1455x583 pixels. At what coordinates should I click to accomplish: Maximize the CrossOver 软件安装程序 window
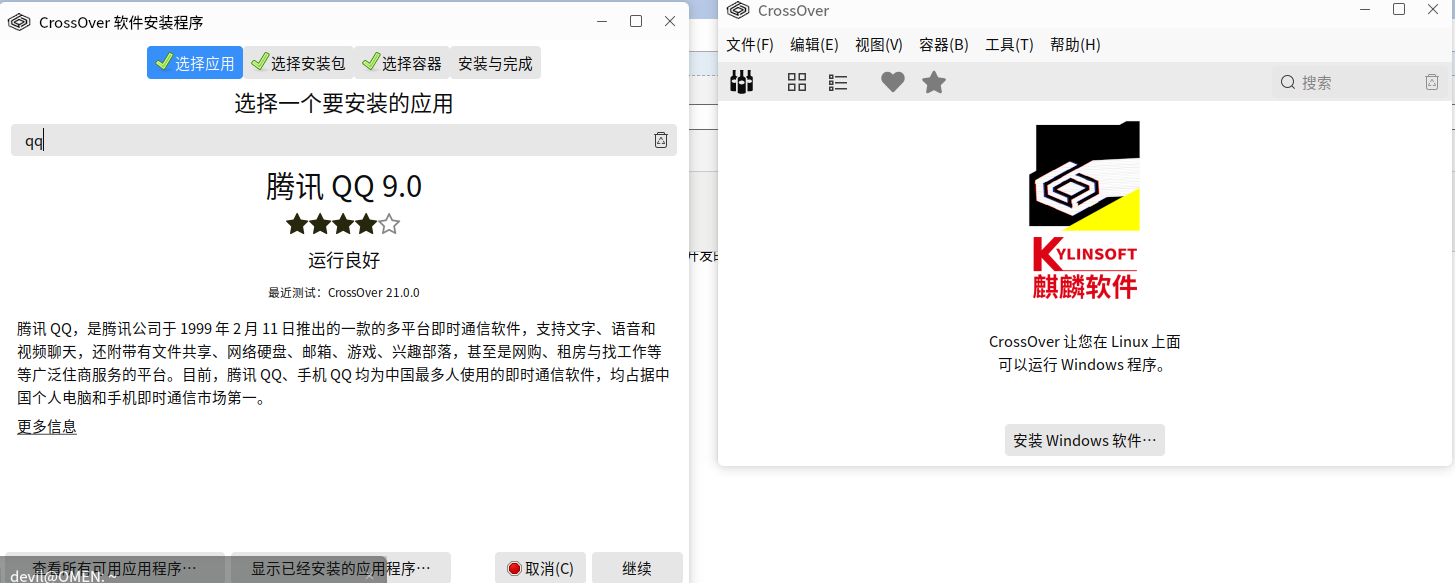point(636,21)
